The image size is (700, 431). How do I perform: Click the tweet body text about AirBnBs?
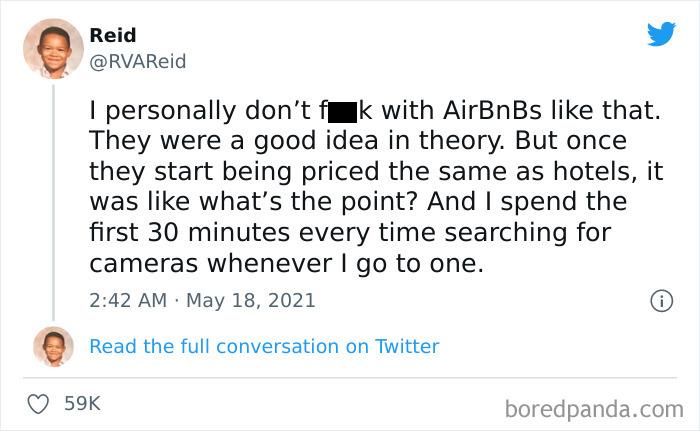click(x=376, y=187)
